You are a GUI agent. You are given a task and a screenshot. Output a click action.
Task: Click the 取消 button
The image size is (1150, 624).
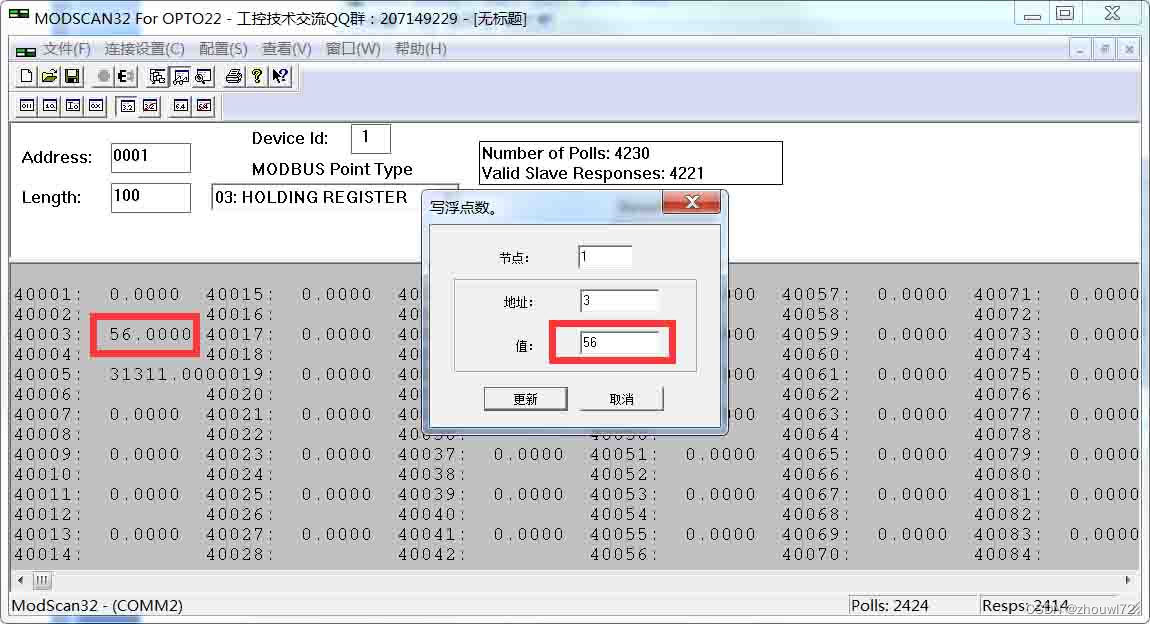tap(621, 398)
